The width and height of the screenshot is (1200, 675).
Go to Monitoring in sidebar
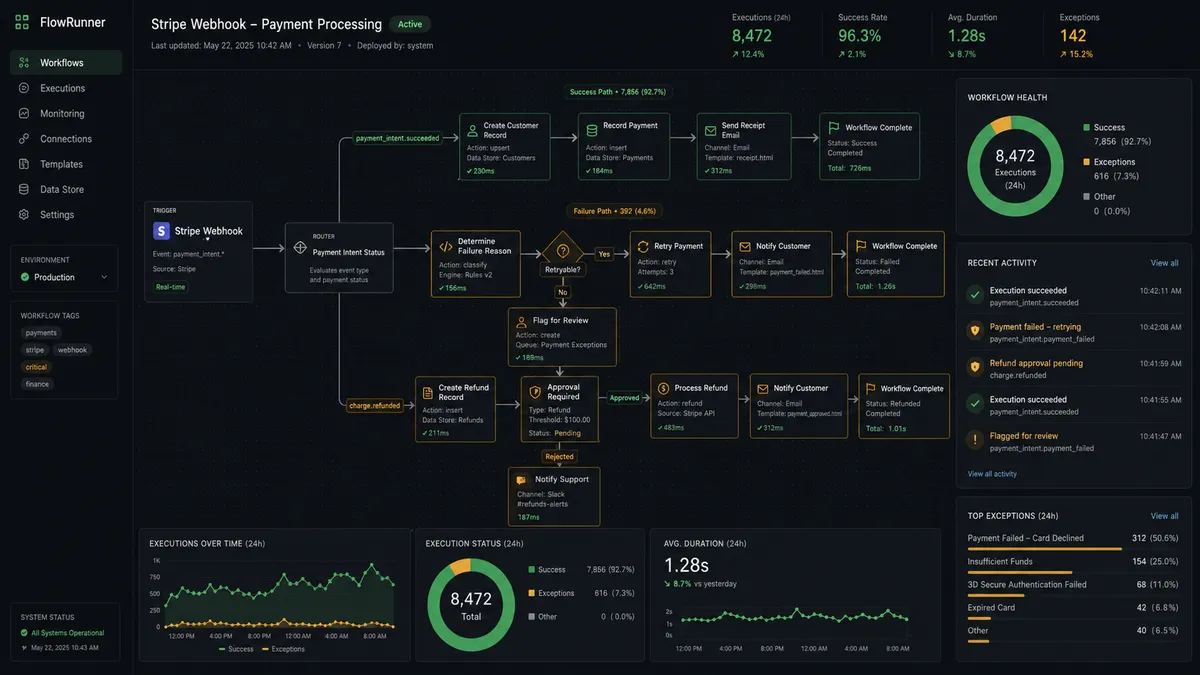(x=66, y=114)
